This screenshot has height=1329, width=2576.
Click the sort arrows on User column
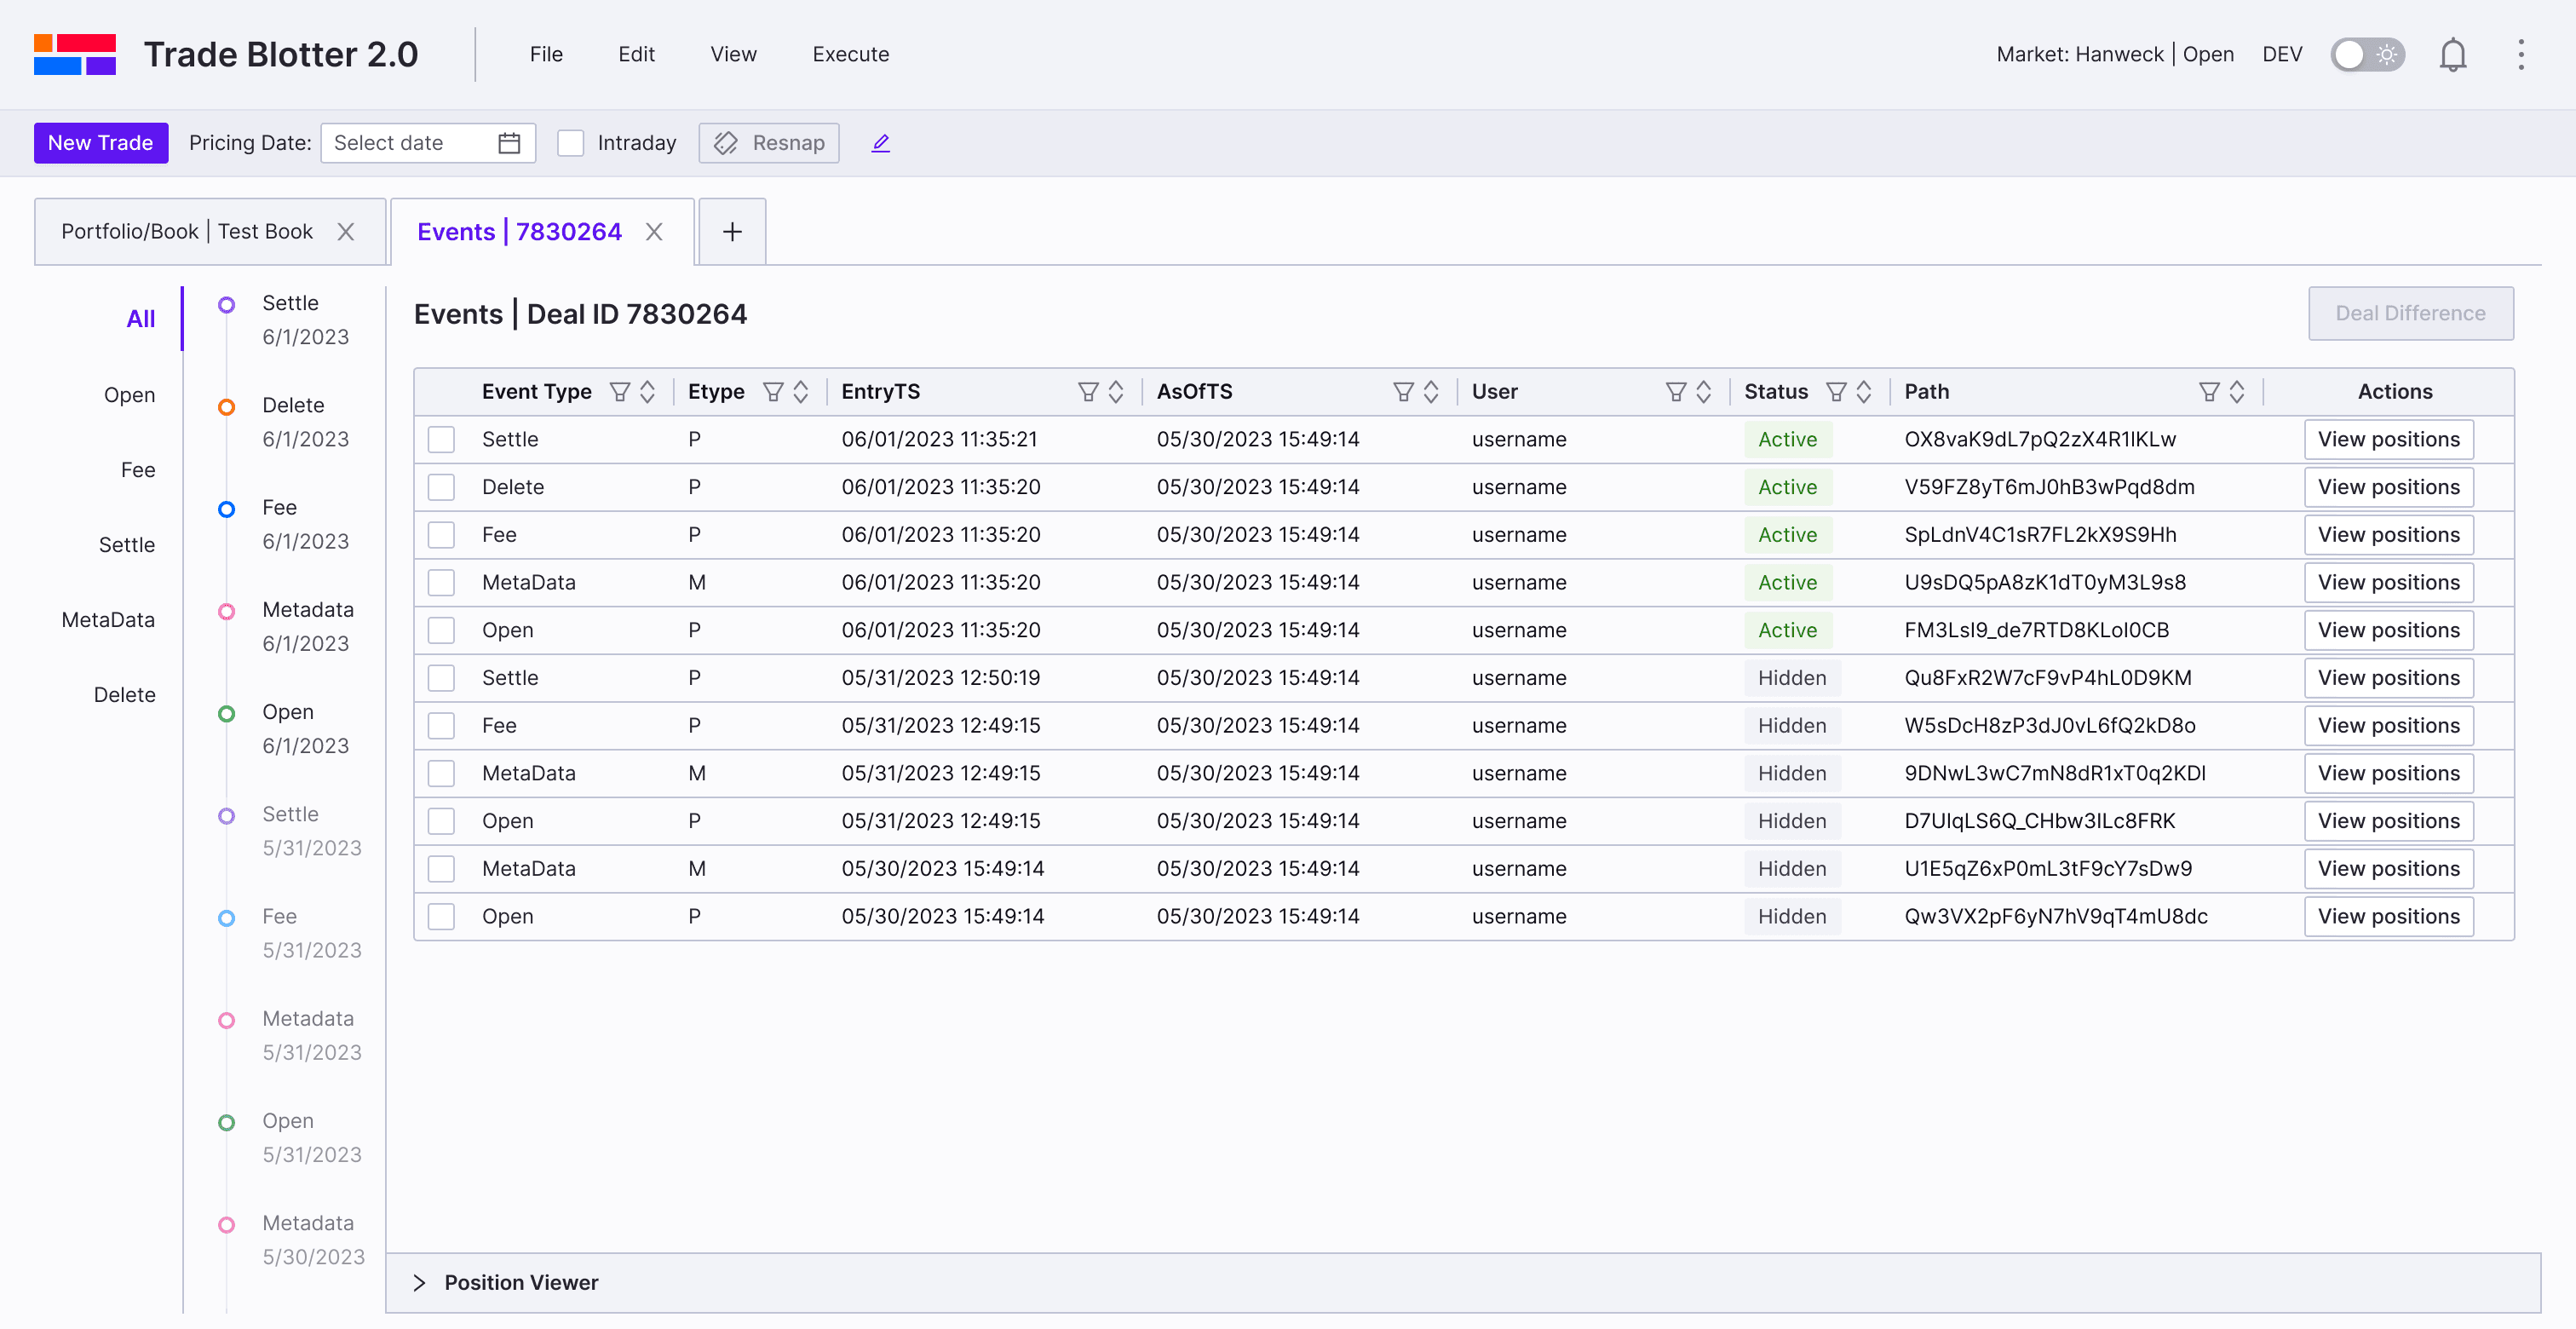pyautogui.click(x=1704, y=392)
